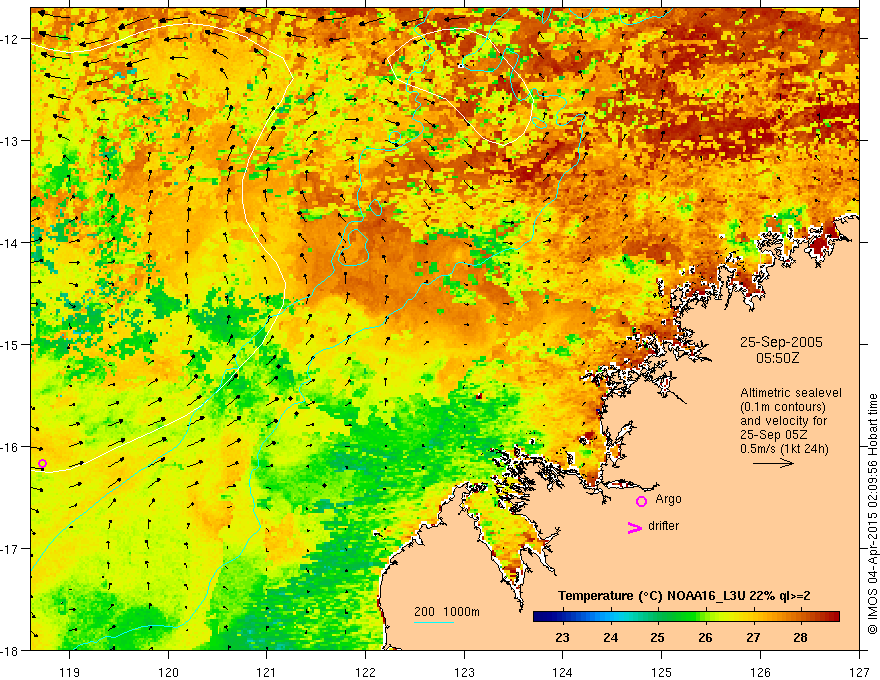Click color bar tick label 26
880x680 pixels.
705,637
